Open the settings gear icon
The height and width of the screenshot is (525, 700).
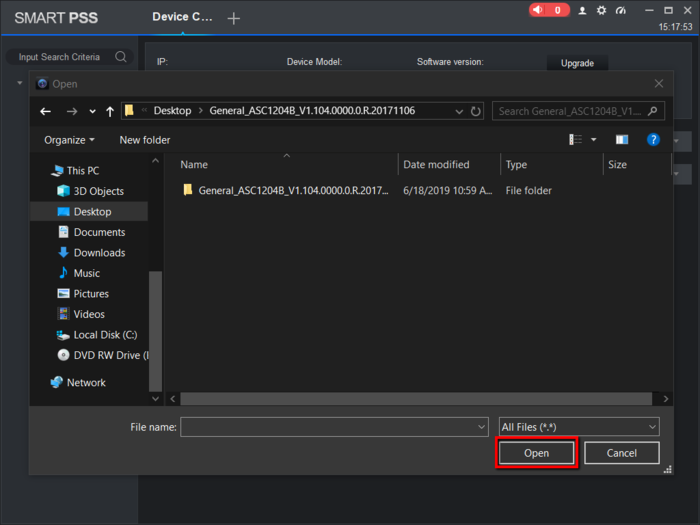point(601,10)
